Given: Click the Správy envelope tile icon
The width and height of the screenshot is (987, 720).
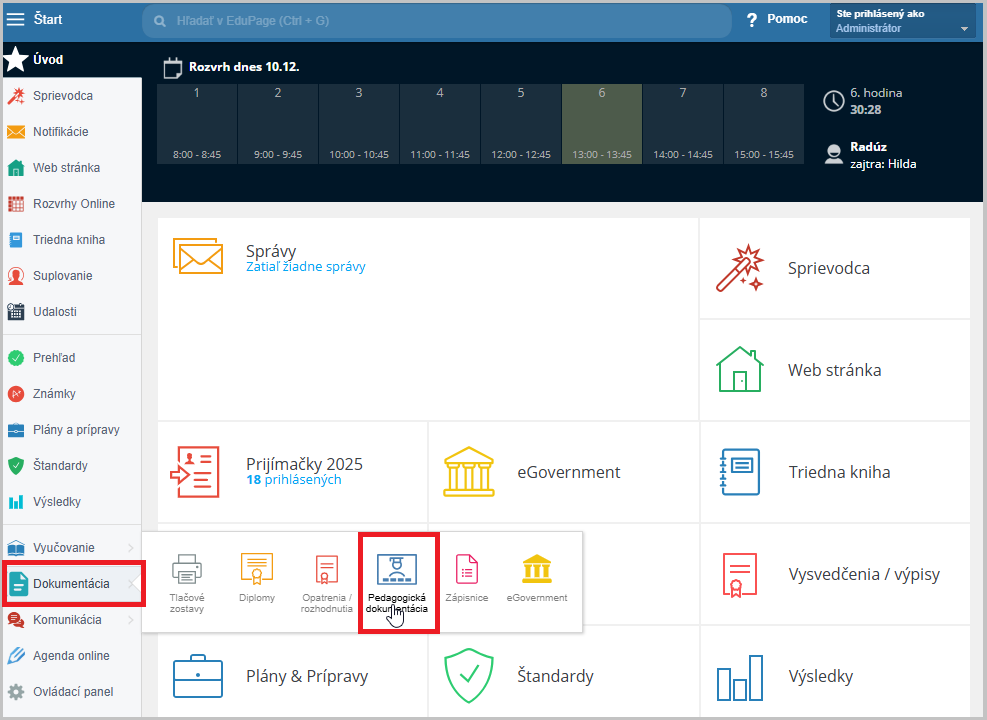Looking at the screenshot, I should click(x=198, y=256).
